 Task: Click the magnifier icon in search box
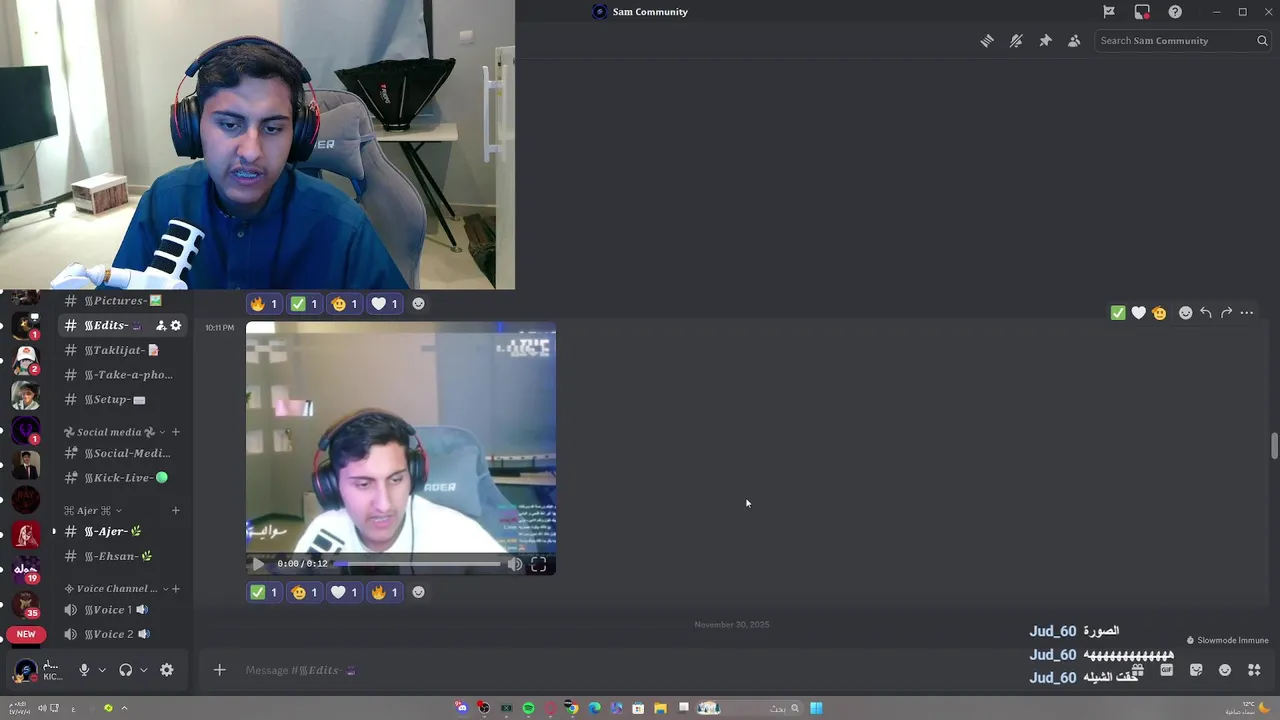[1262, 41]
